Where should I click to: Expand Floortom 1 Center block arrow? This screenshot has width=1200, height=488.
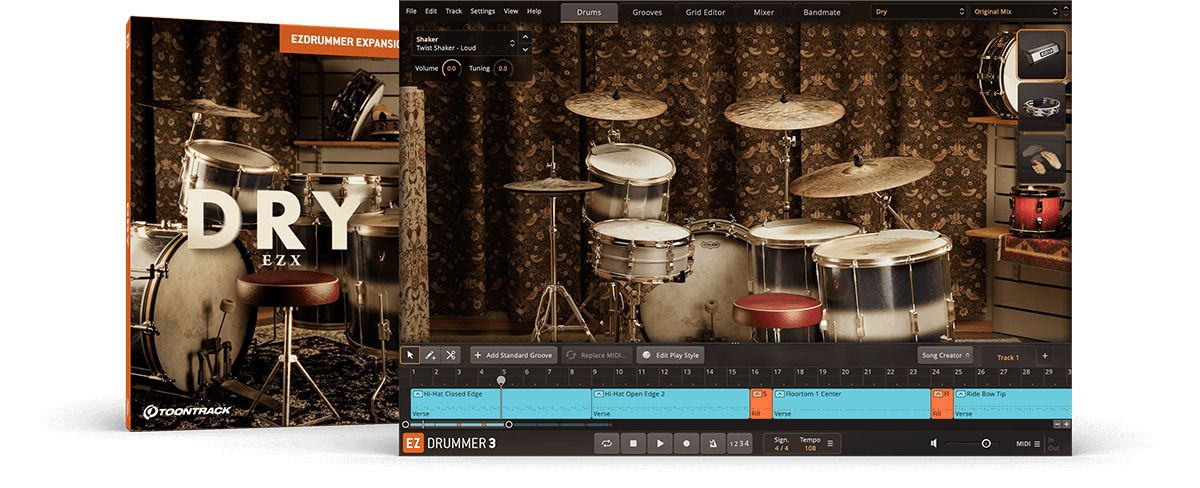(x=780, y=394)
